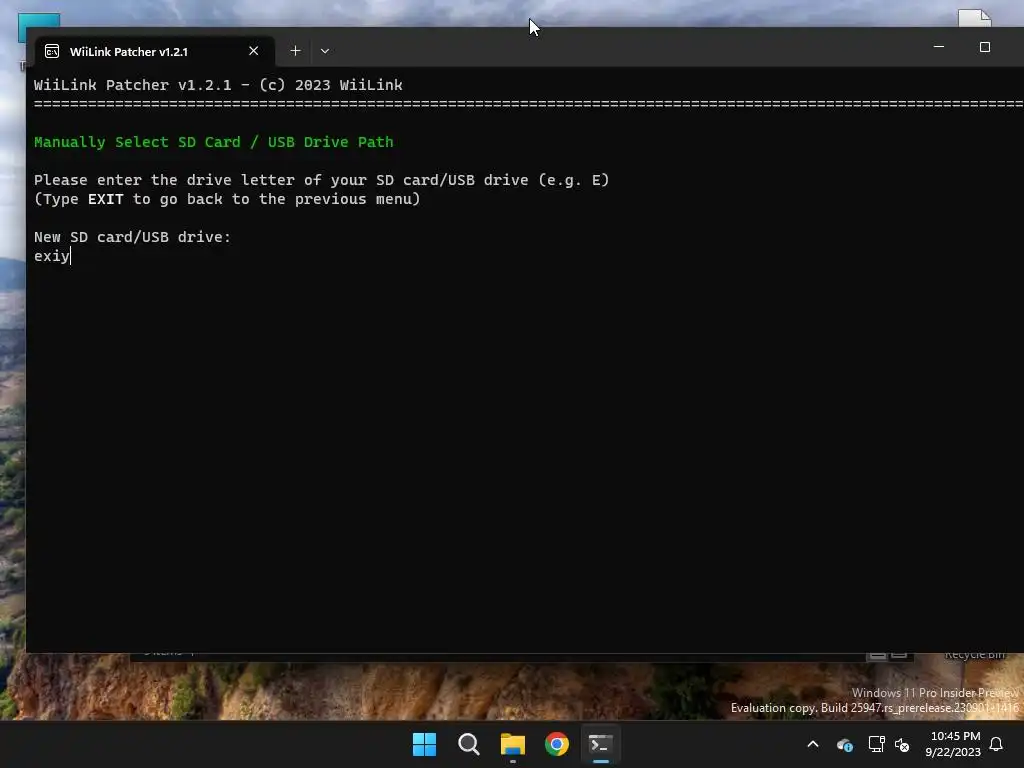Maximize the terminal window
The height and width of the screenshot is (768, 1024).
pos(985,47)
